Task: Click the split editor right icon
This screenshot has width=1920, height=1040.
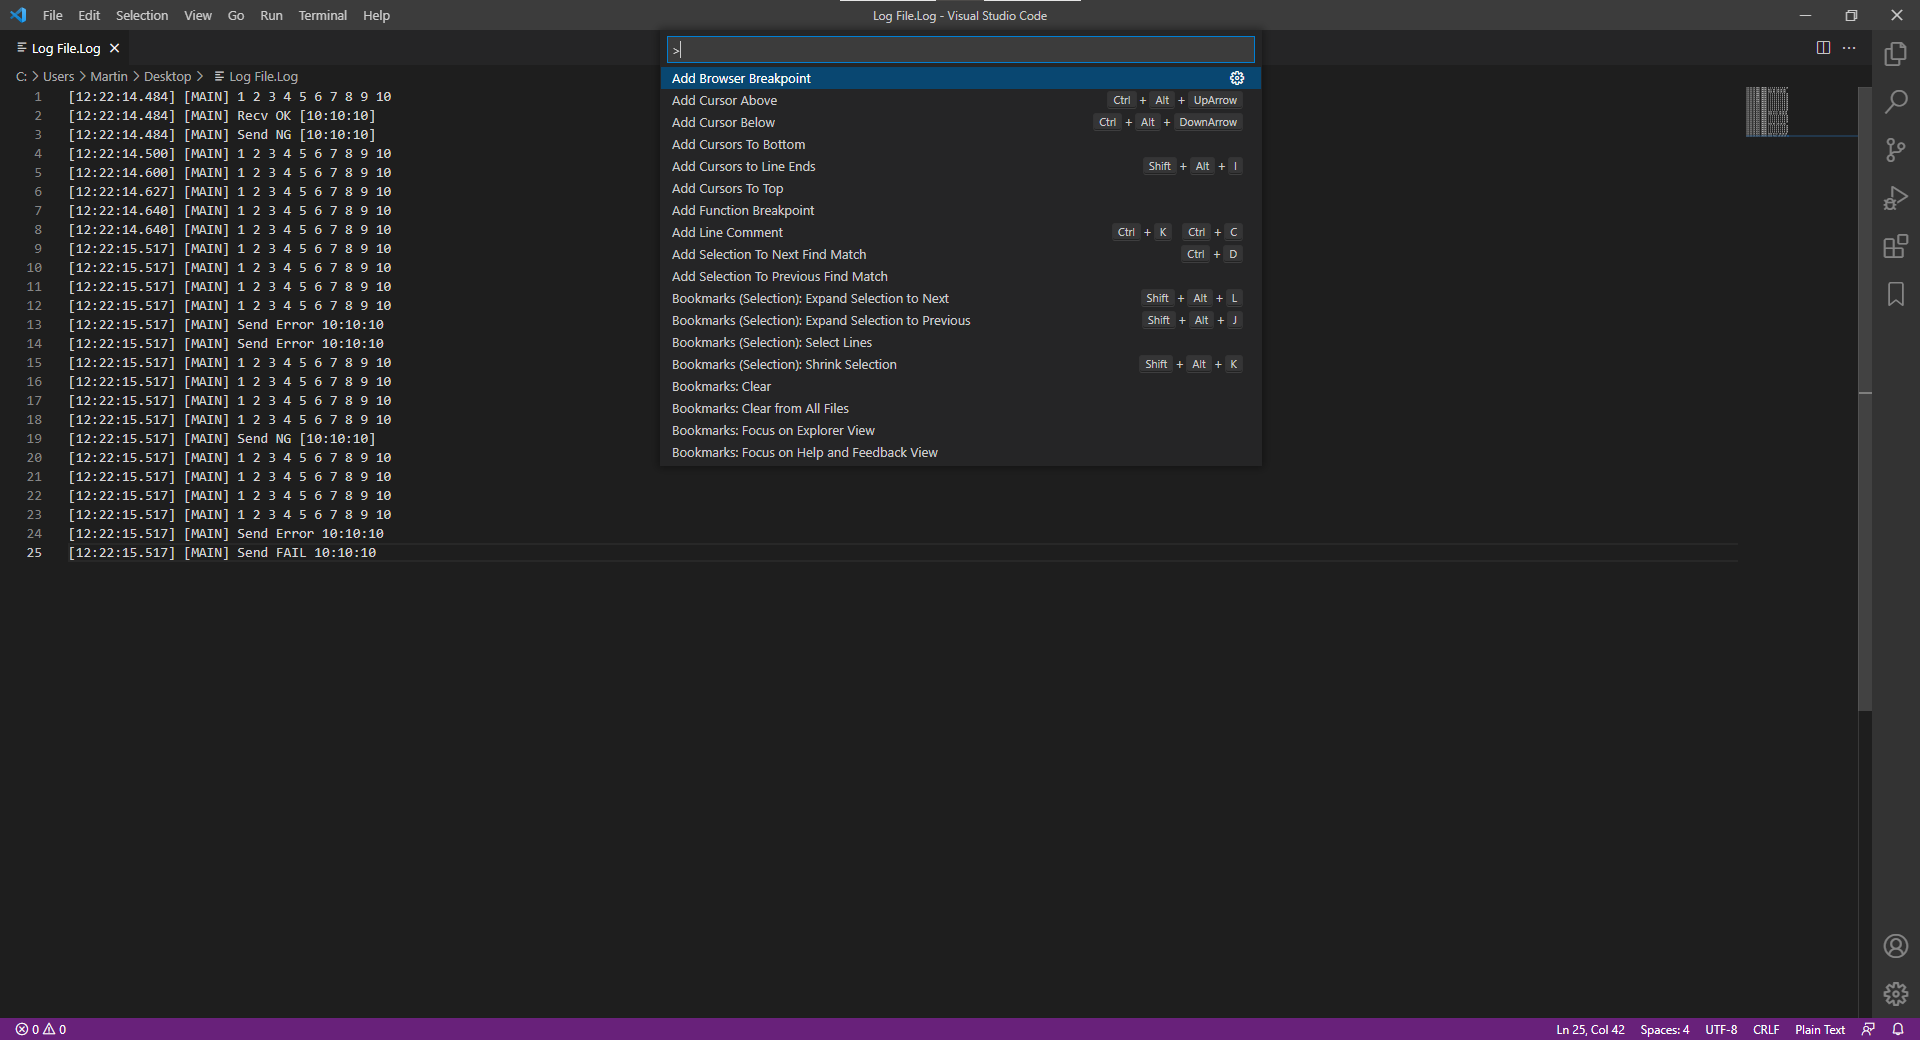Action: [x=1823, y=48]
